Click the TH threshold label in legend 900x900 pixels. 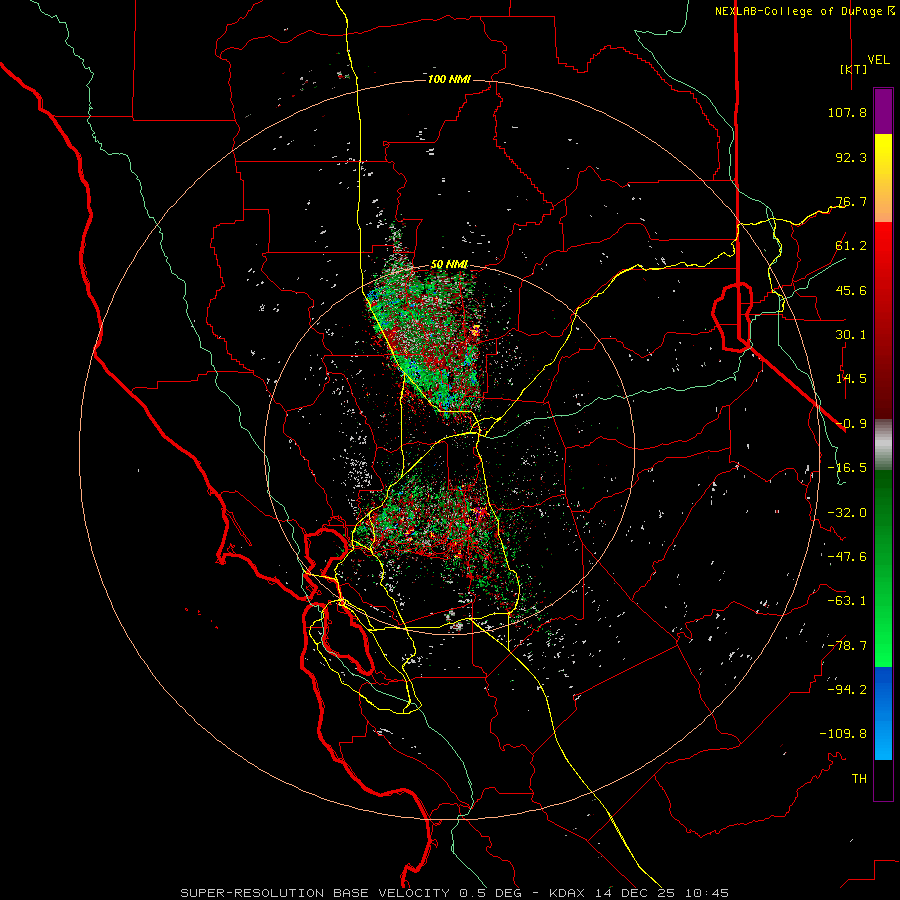[x=859, y=779]
